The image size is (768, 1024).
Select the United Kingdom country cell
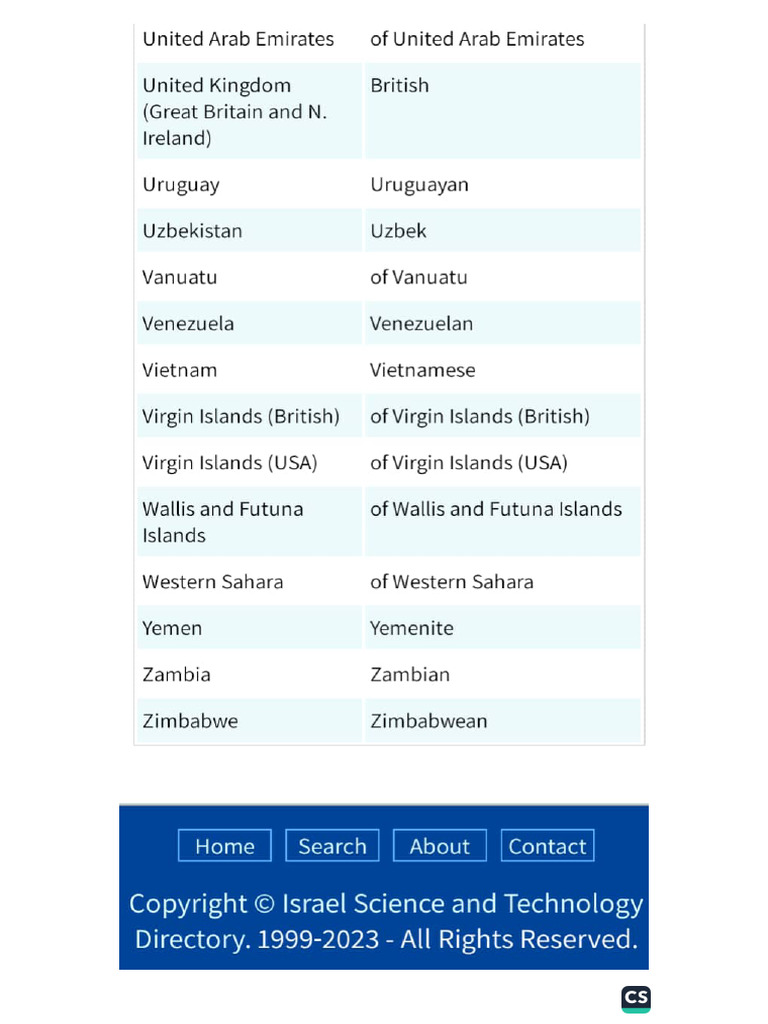[x=249, y=111]
